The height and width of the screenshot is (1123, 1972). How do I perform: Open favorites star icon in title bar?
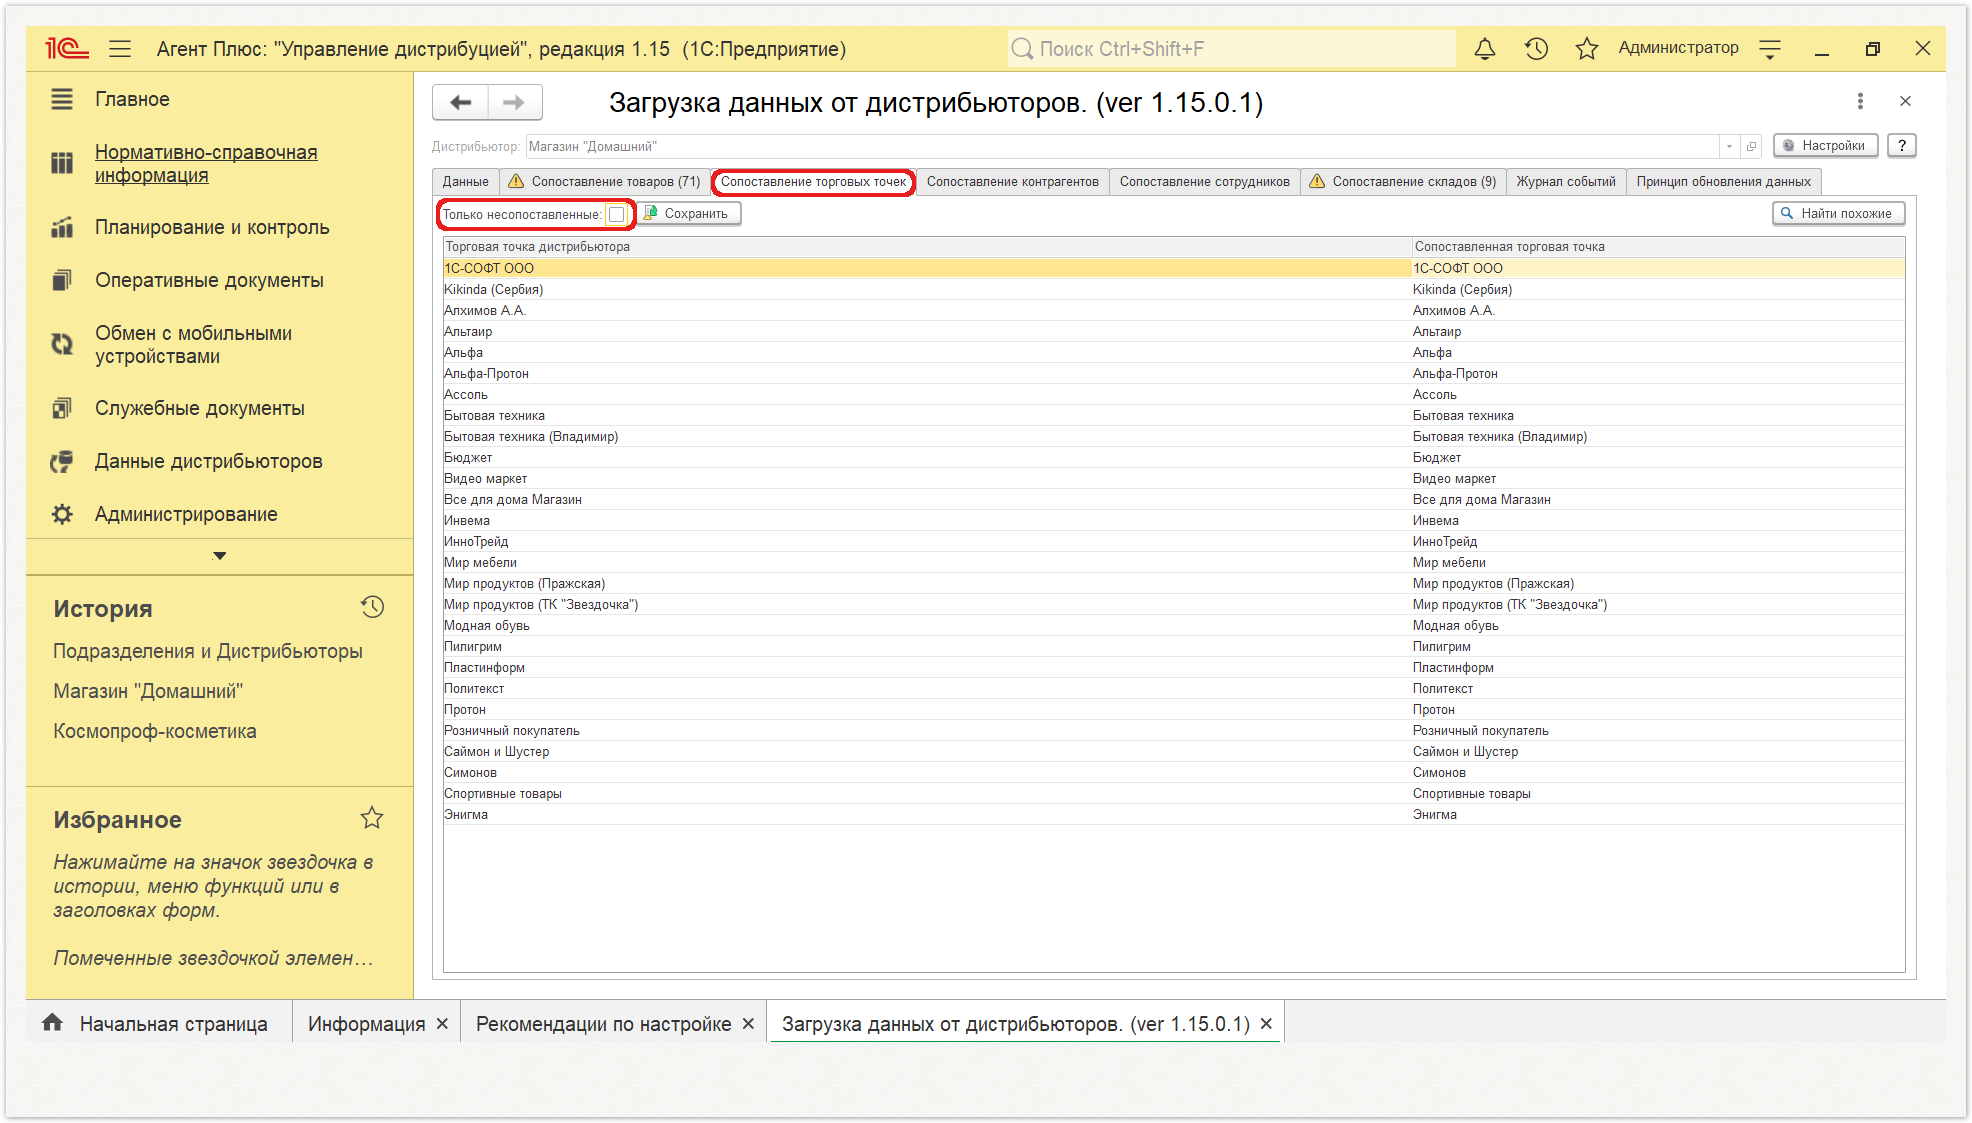pyautogui.click(x=1587, y=48)
